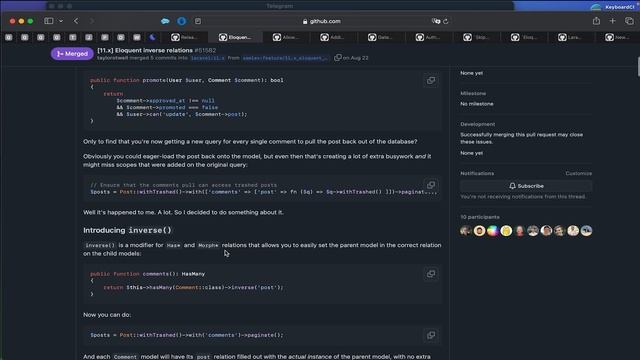640x360 pixels.
Task: Click the 'Milestone' sidebar heading
Action: click(x=473, y=93)
